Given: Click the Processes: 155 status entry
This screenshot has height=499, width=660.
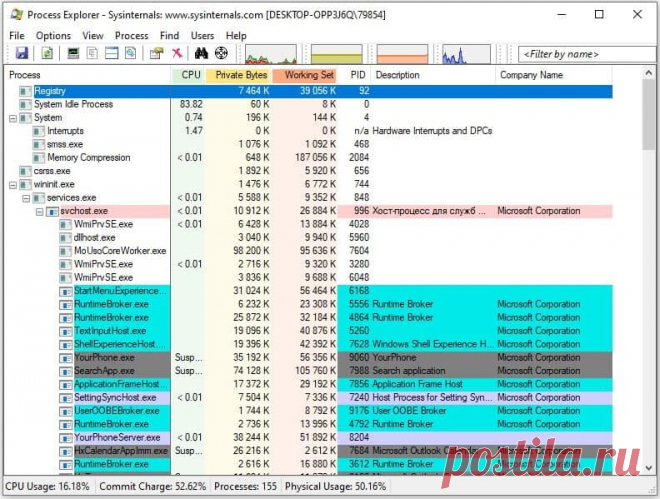Looking at the screenshot, I should (x=245, y=487).
